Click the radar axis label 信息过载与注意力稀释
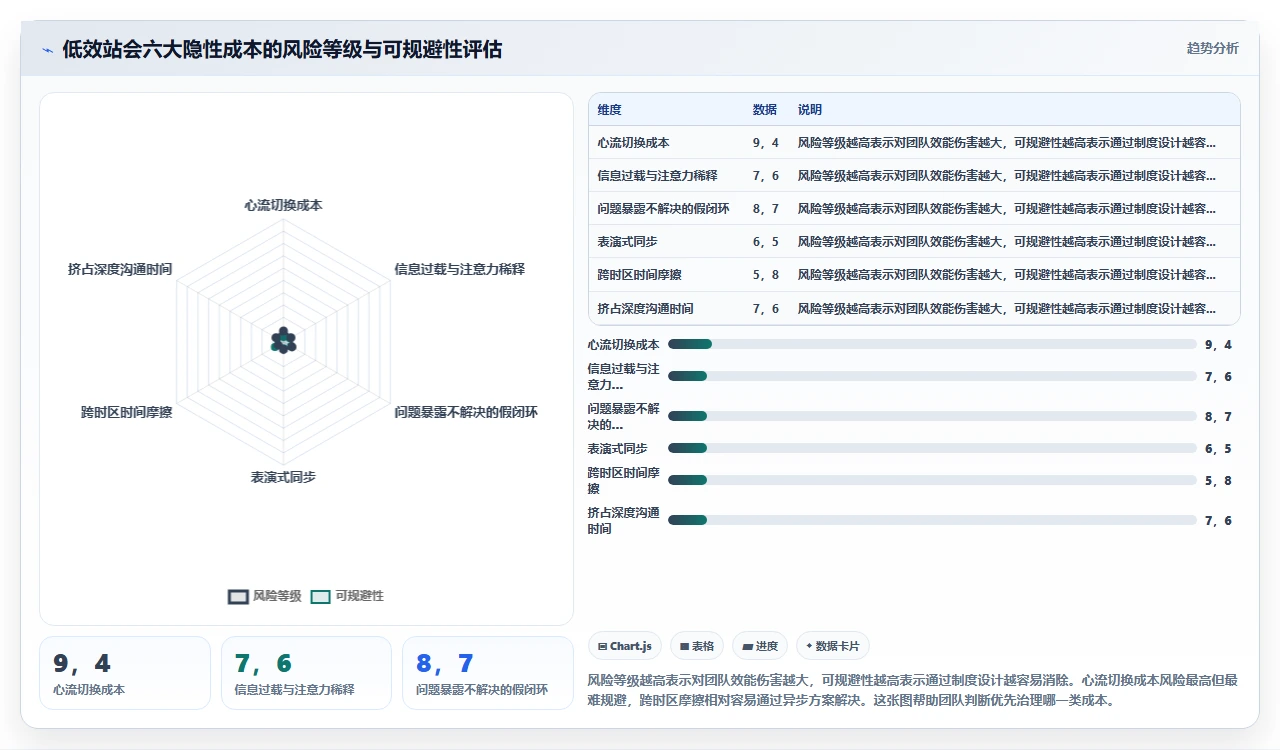1280x750 pixels. click(460, 269)
